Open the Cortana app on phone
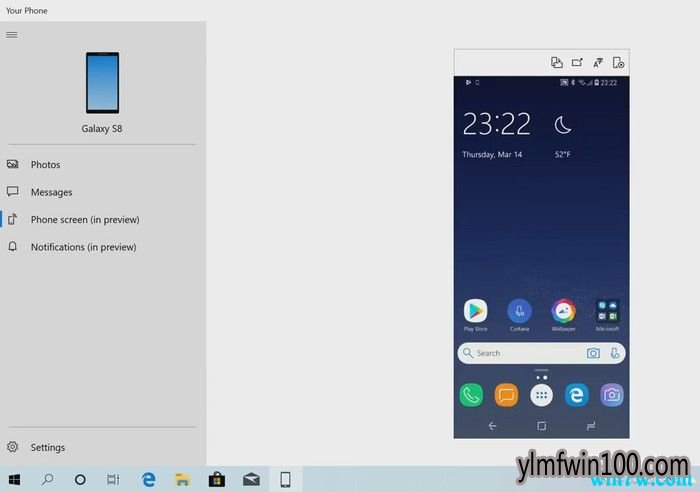700x492 pixels. click(x=519, y=315)
